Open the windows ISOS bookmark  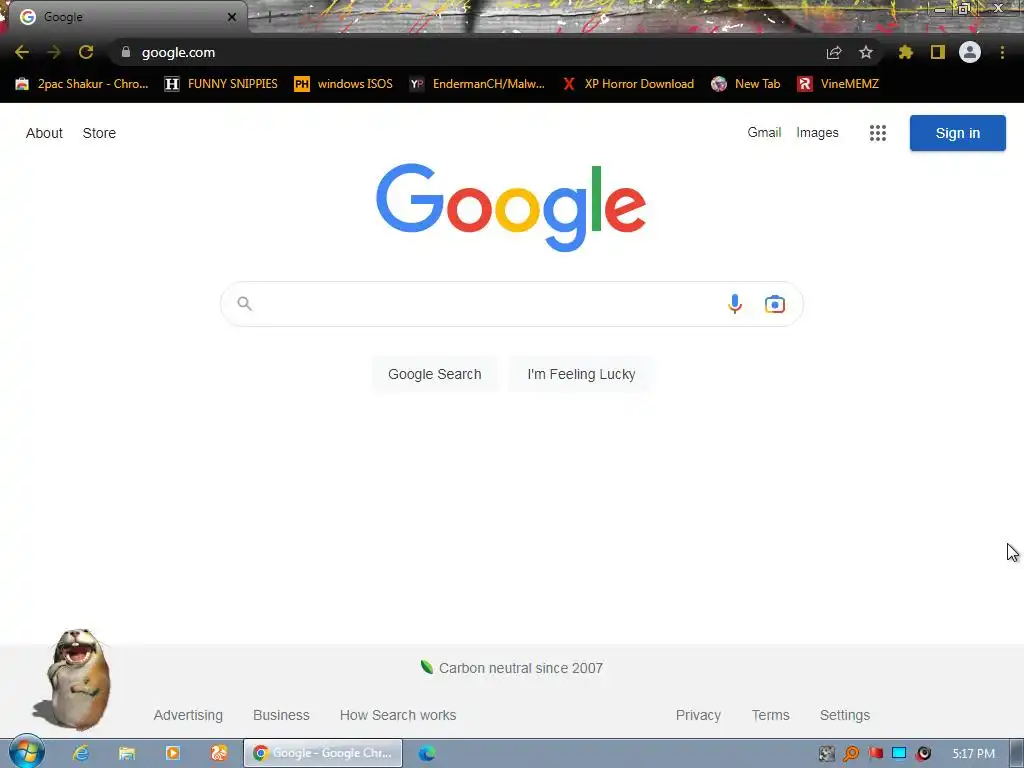[x=344, y=84]
